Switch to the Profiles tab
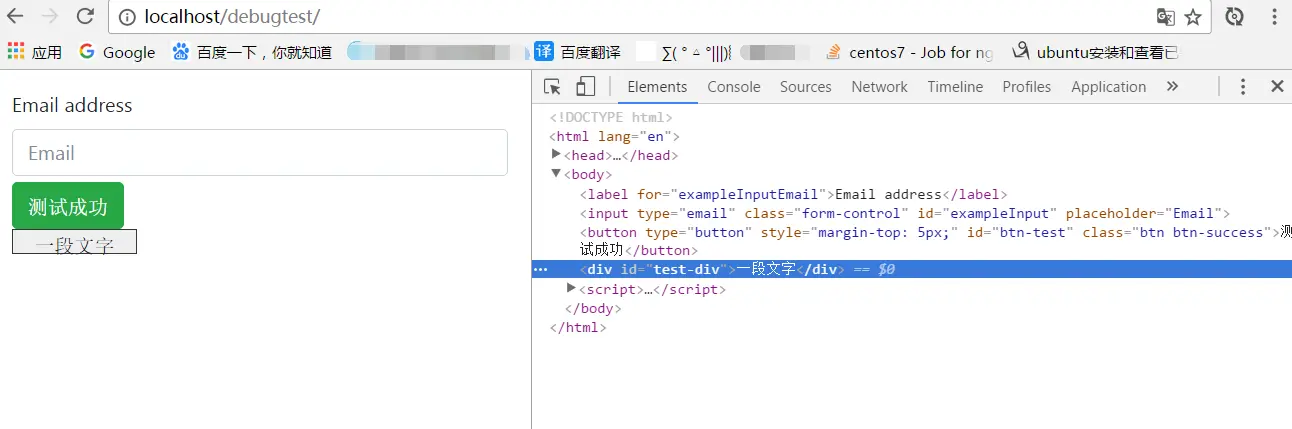The width and height of the screenshot is (1292, 429). tap(1027, 87)
